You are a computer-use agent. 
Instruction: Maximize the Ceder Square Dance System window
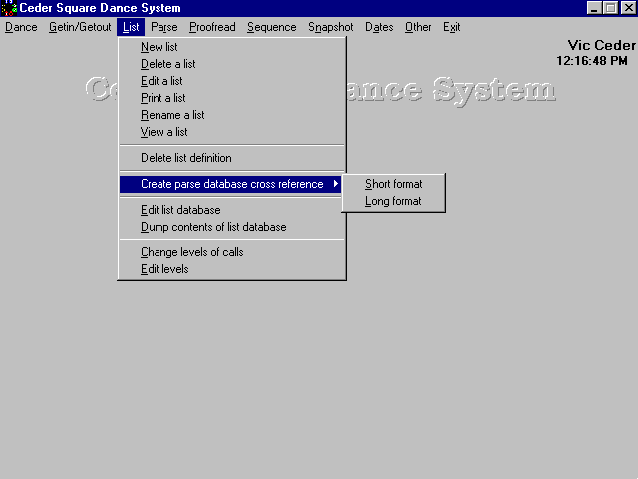[610, 8]
